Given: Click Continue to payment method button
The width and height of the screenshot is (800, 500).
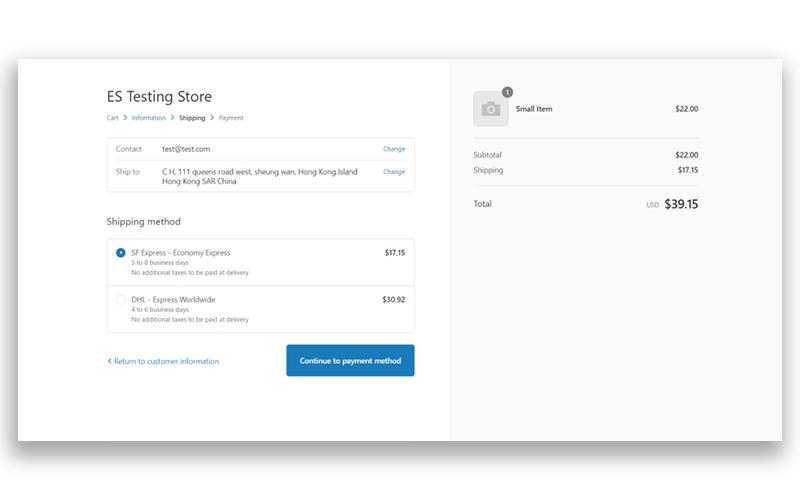Looking at the screenshot, I should 350,361.
